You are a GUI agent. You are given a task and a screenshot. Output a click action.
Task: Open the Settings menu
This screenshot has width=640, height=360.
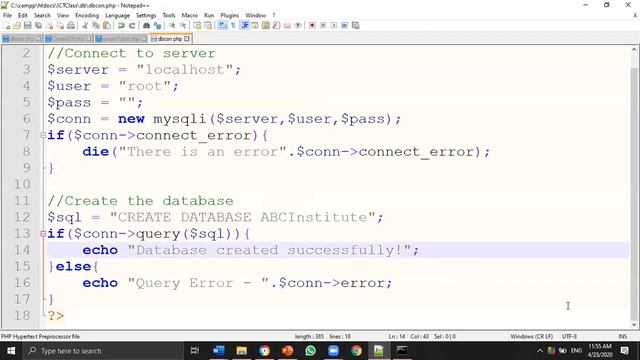point(146,15)
